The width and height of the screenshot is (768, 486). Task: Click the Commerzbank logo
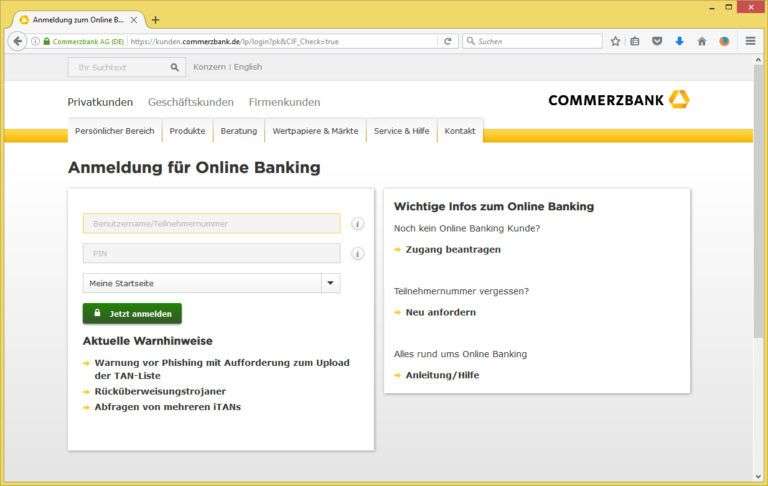[x=619, y=100]
